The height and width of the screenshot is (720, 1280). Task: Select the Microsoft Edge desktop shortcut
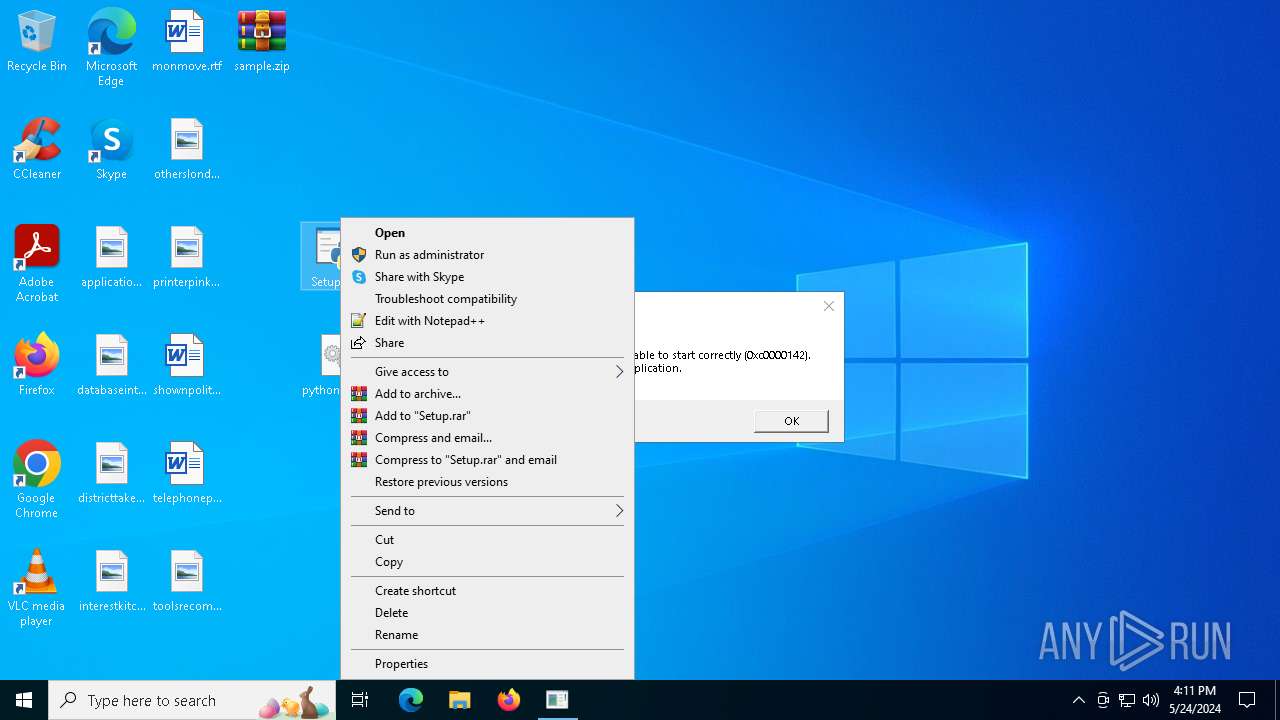coord(111,48)
